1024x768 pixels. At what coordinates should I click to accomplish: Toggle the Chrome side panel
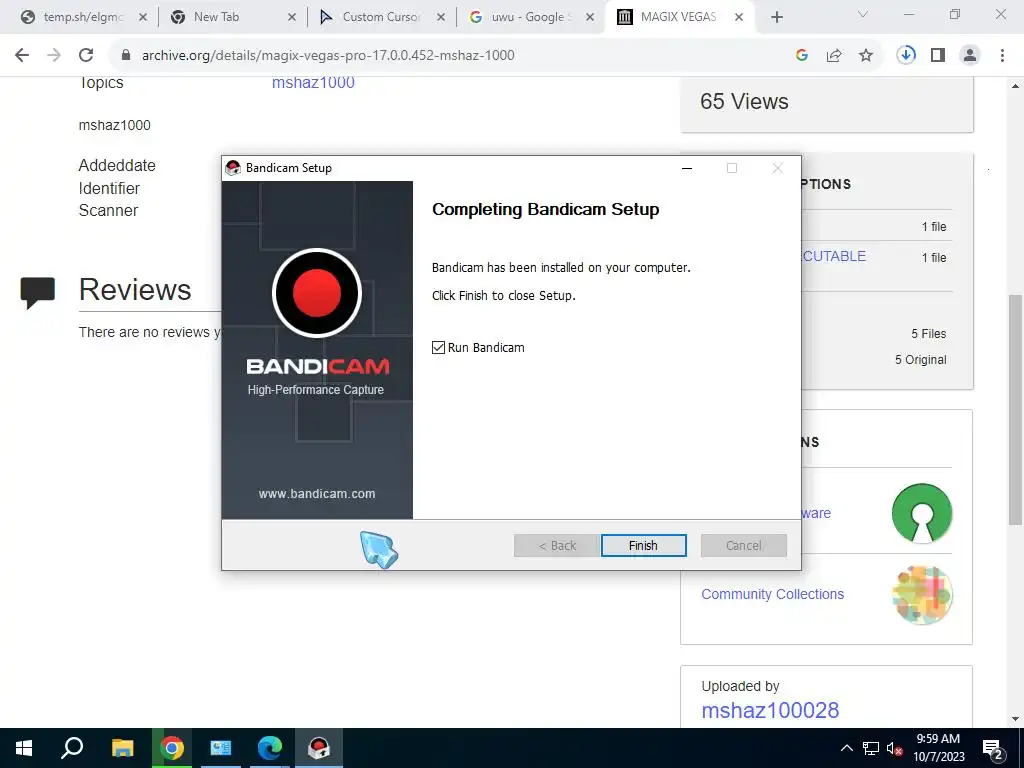tap(938, 56)
